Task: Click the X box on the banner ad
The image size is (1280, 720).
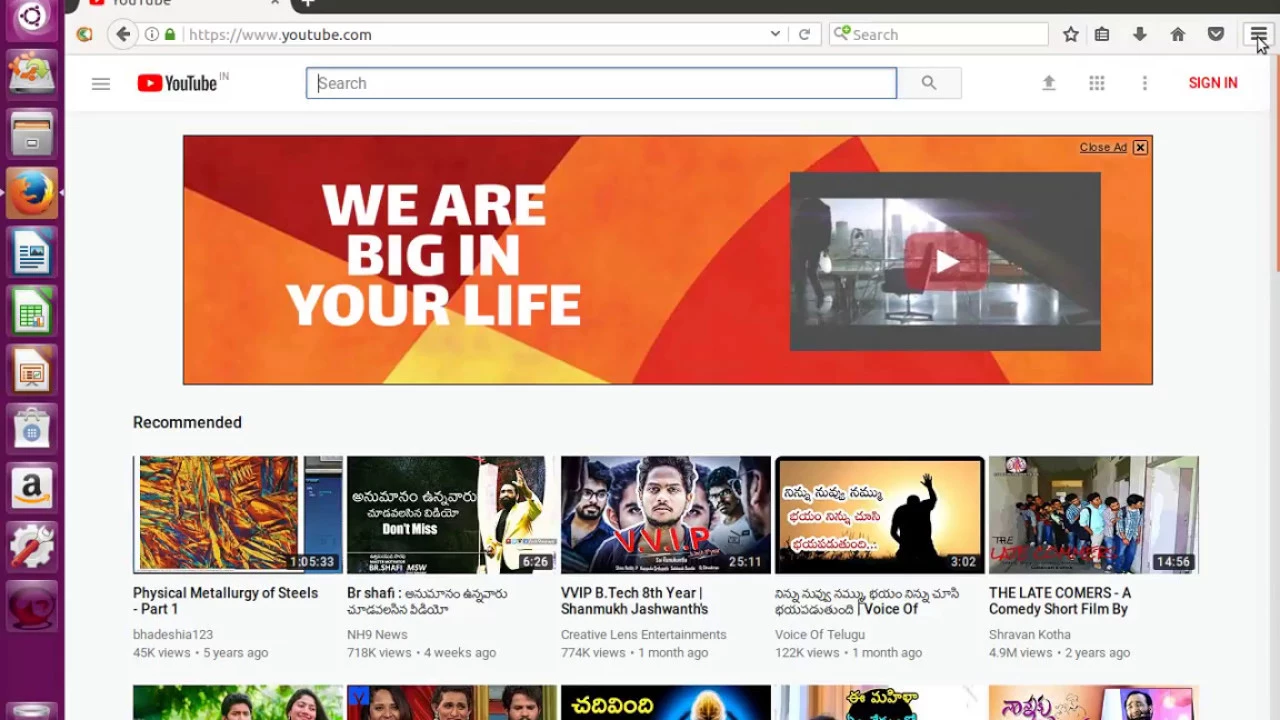Action: [1140, 147]
